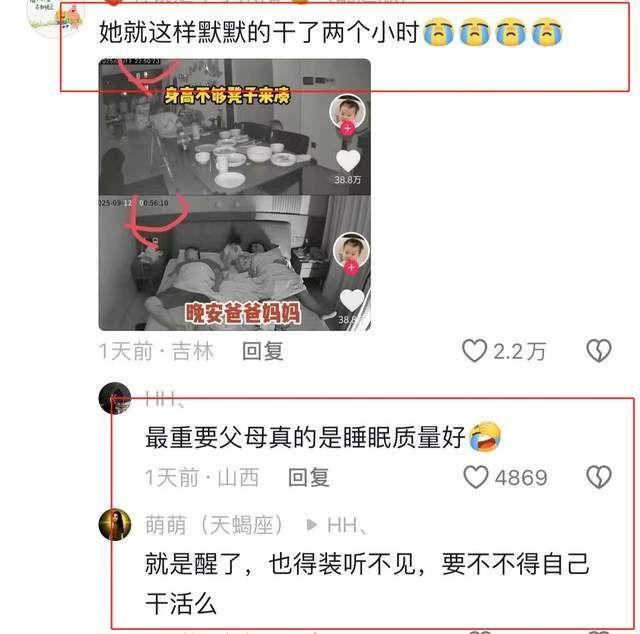Dislike HH's reply via broken heart icon
This screenshot has width=640, height=634.
pos(599,477)
